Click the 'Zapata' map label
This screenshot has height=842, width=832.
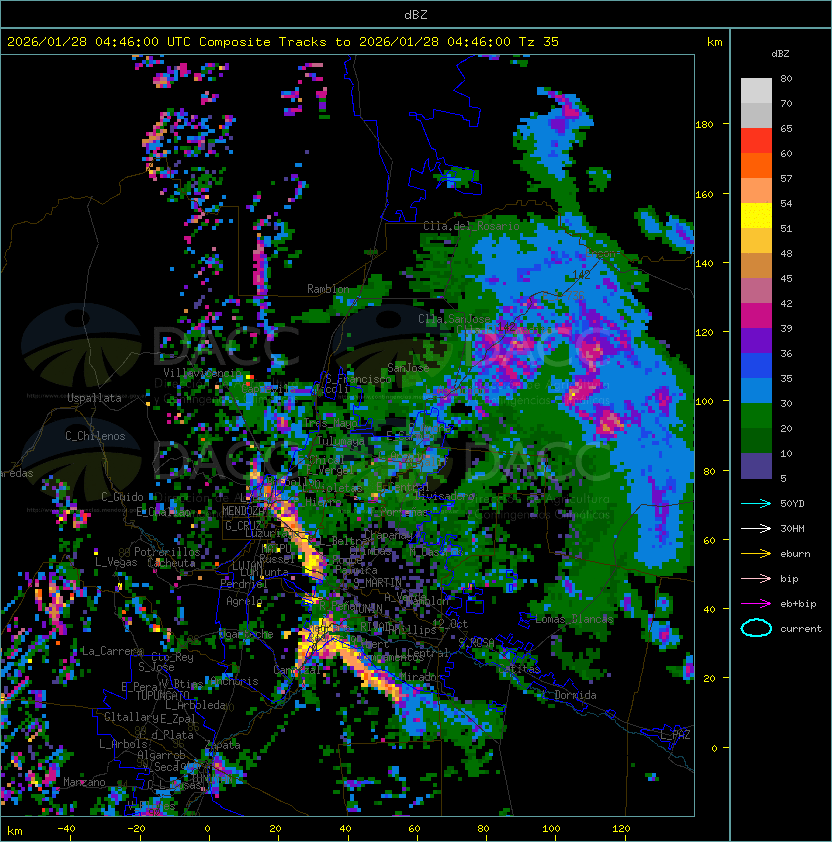point(223,745)
